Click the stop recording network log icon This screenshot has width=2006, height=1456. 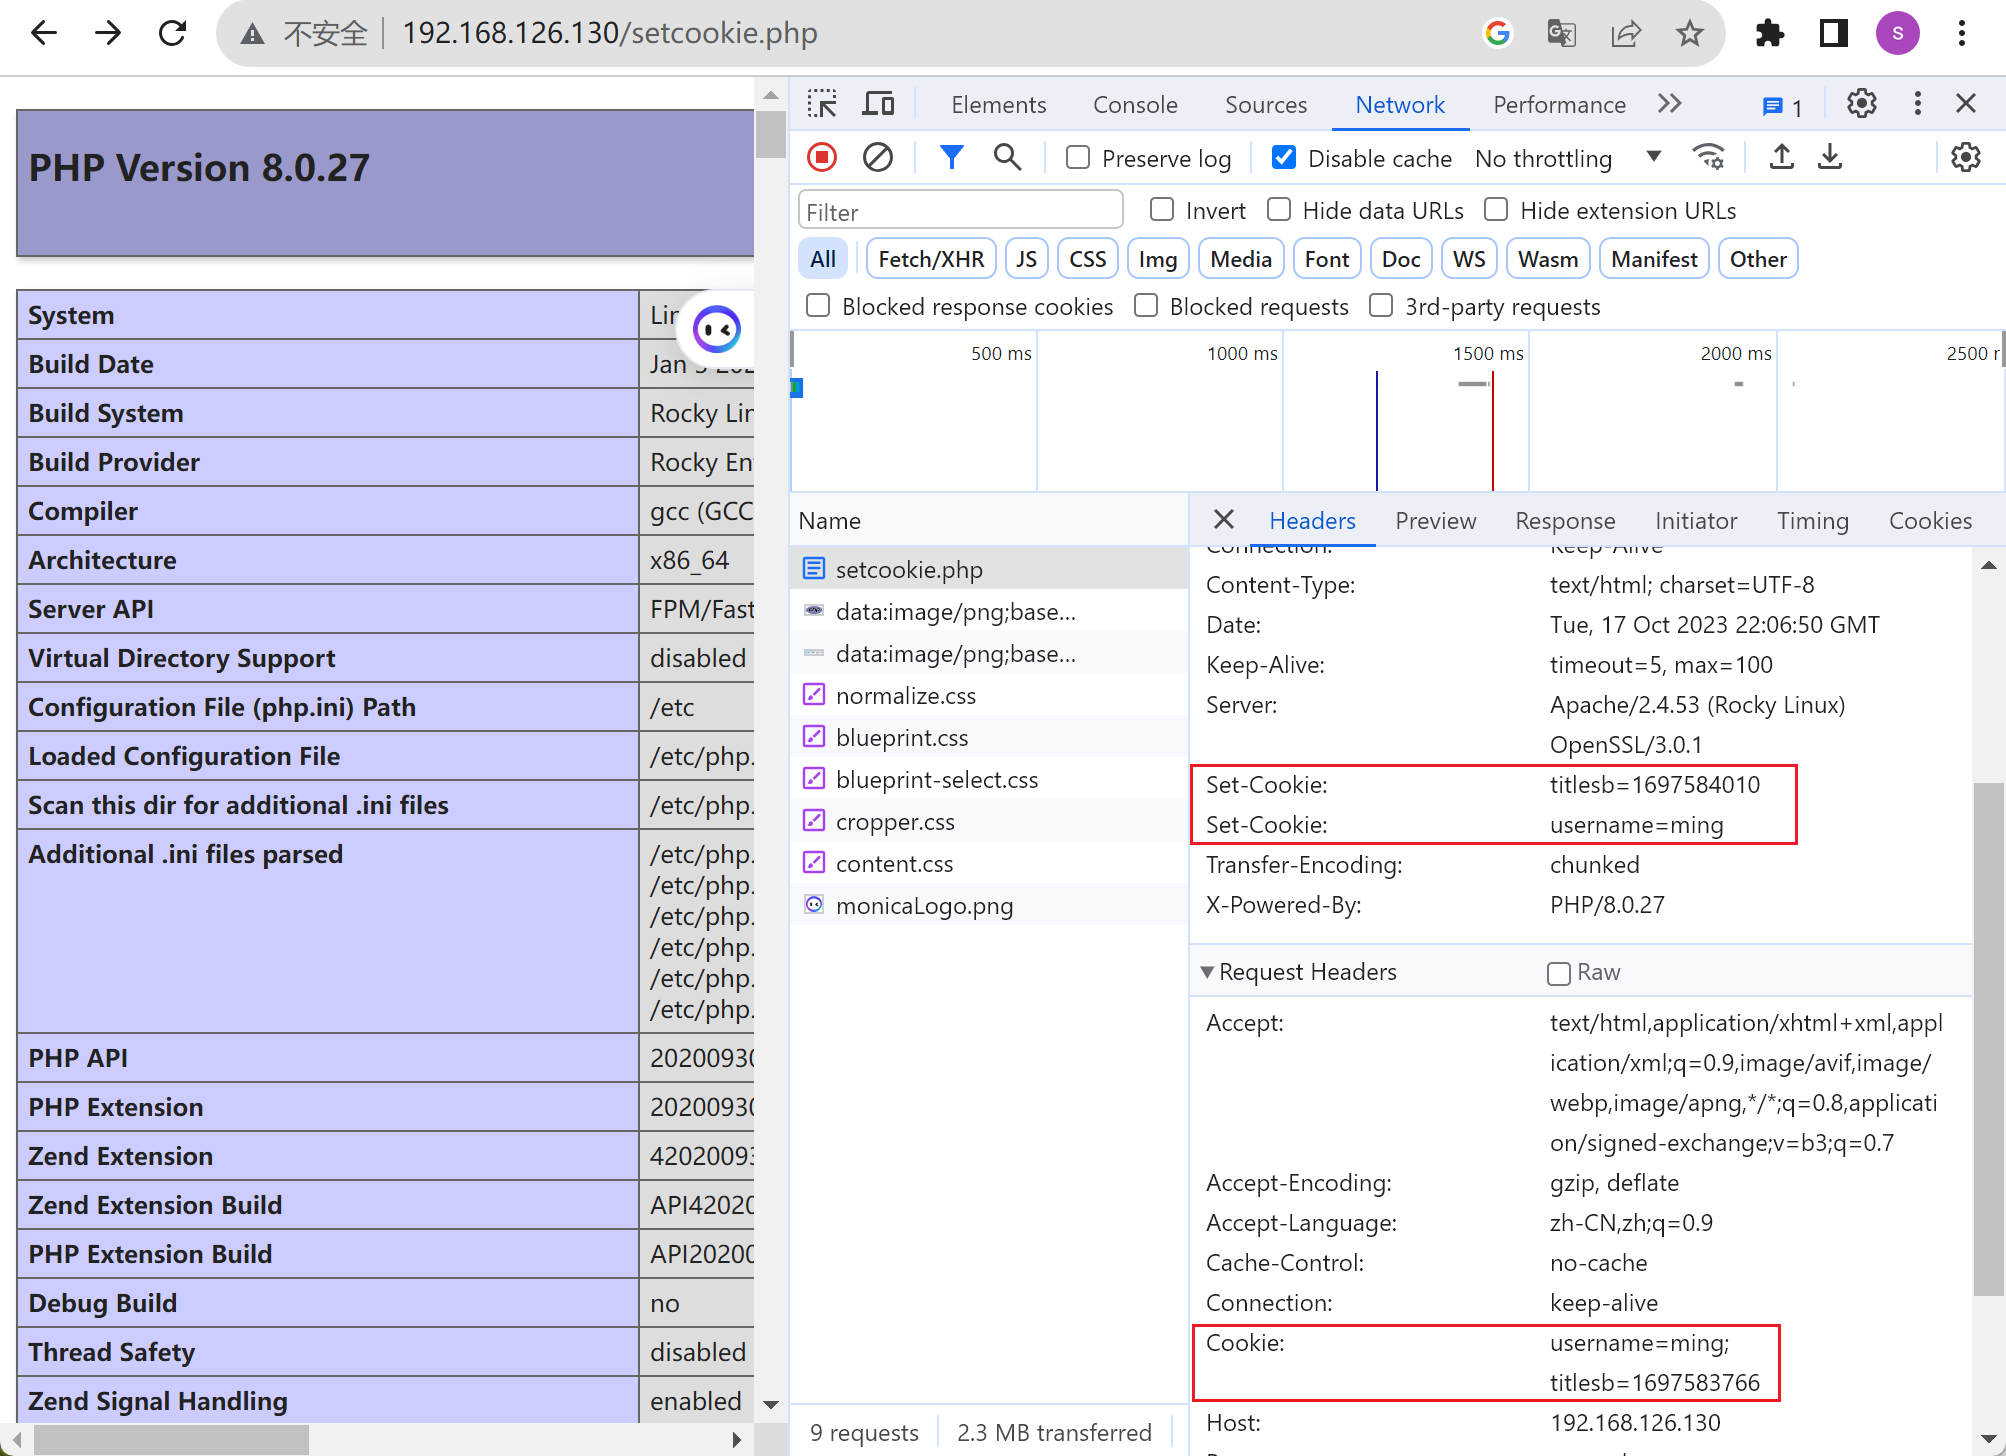click(x=822, y=157)
